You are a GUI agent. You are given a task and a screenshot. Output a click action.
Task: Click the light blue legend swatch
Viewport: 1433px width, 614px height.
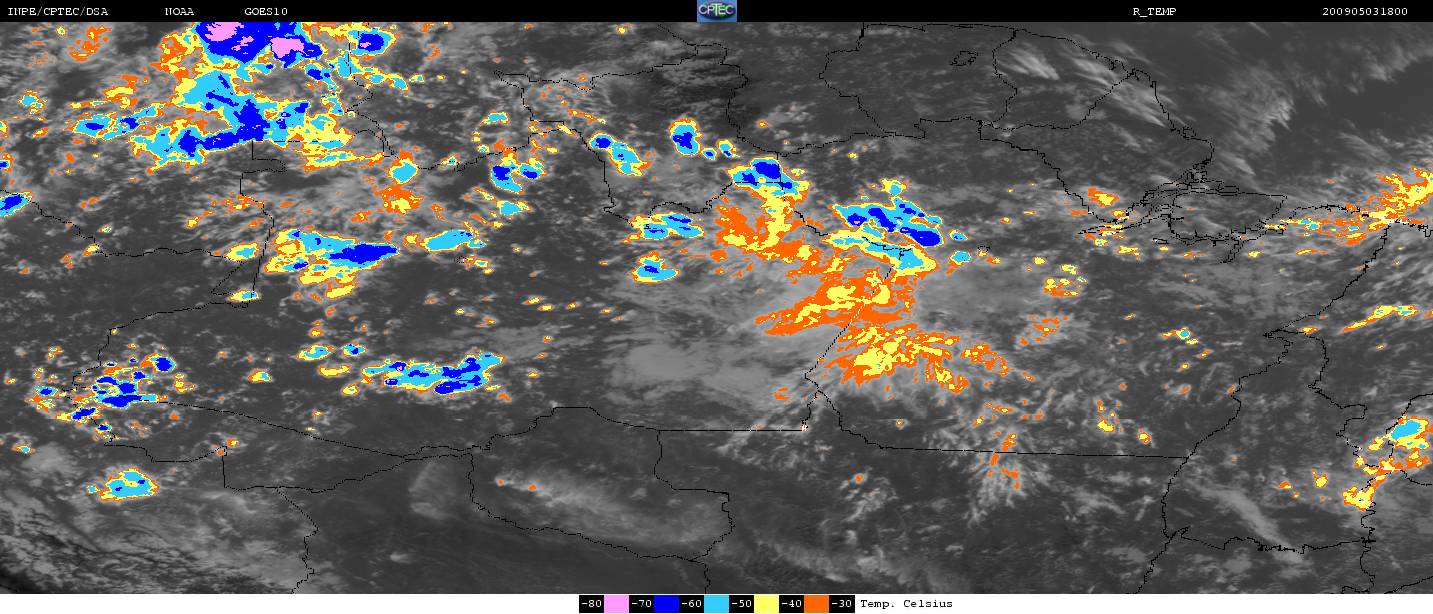coord(716,604)
